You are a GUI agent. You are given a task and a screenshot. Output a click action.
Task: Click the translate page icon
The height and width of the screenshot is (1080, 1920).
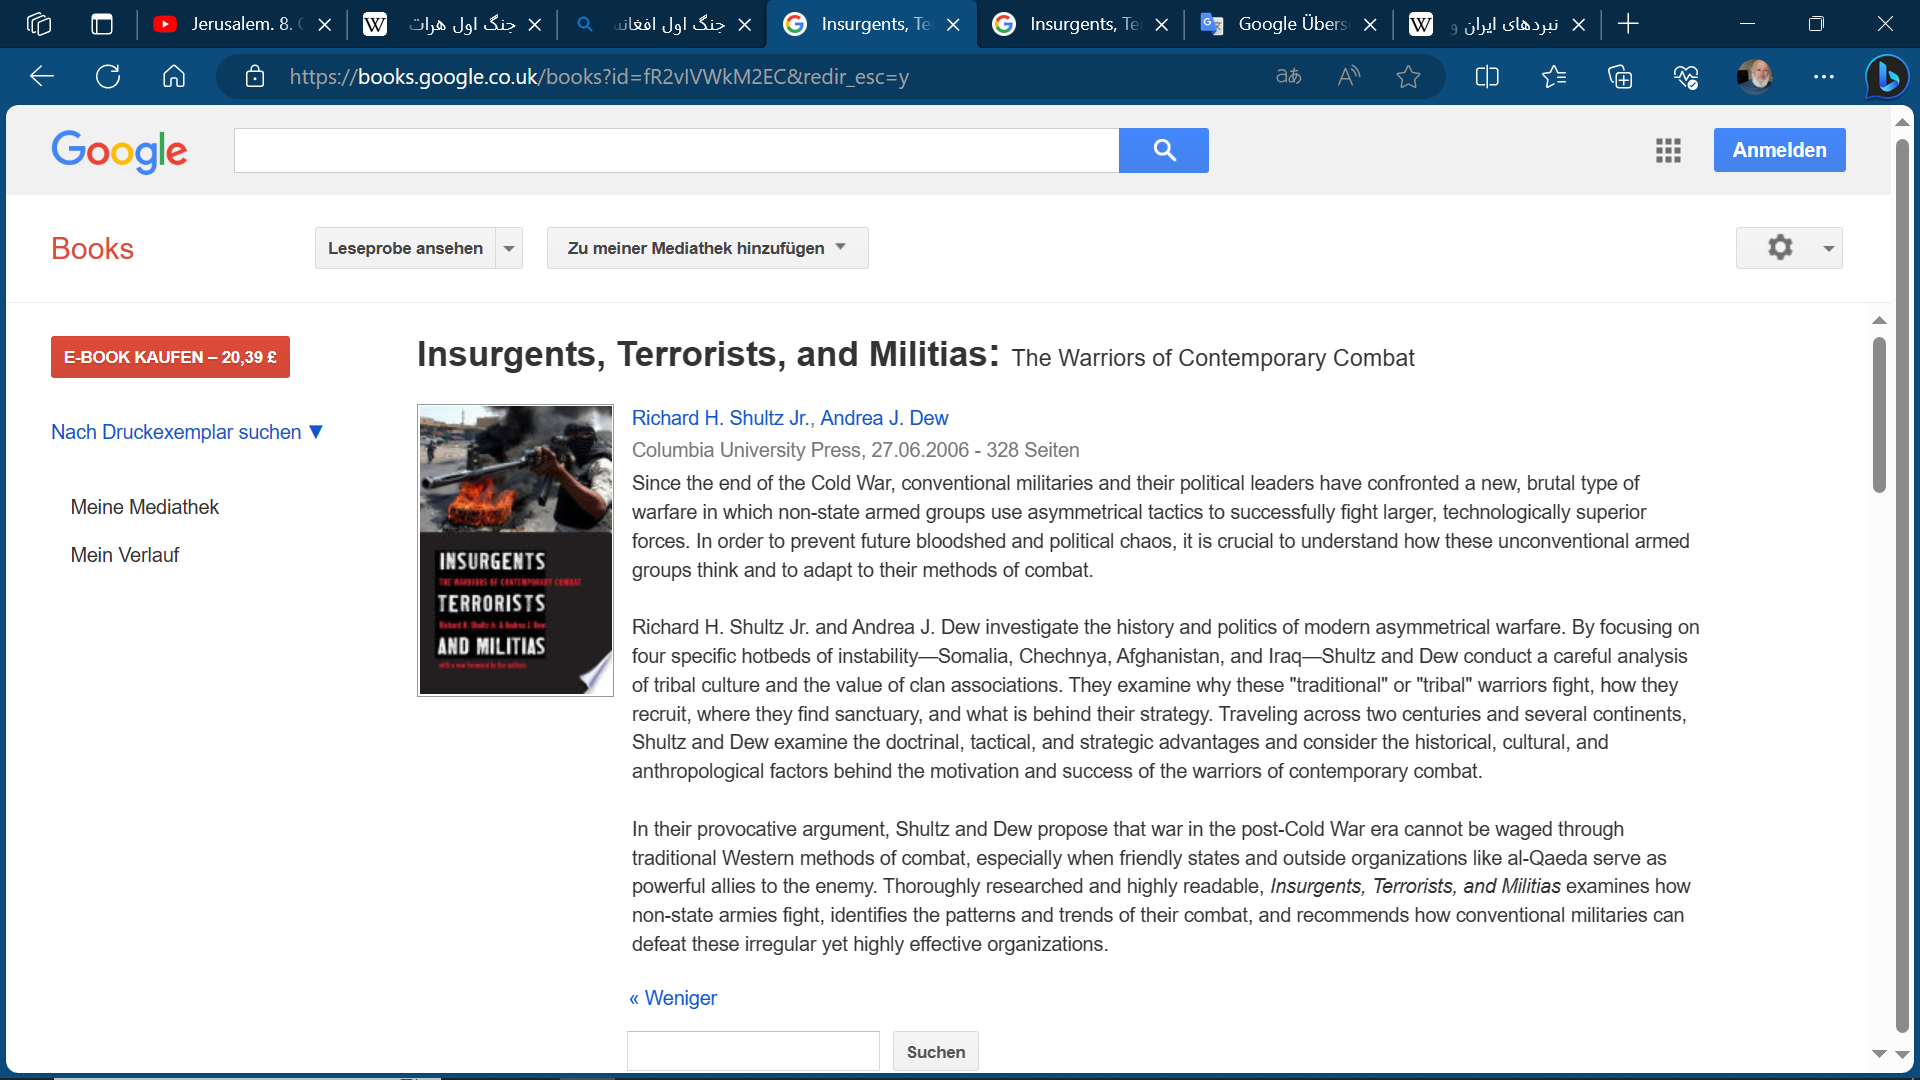(1288, 77)
